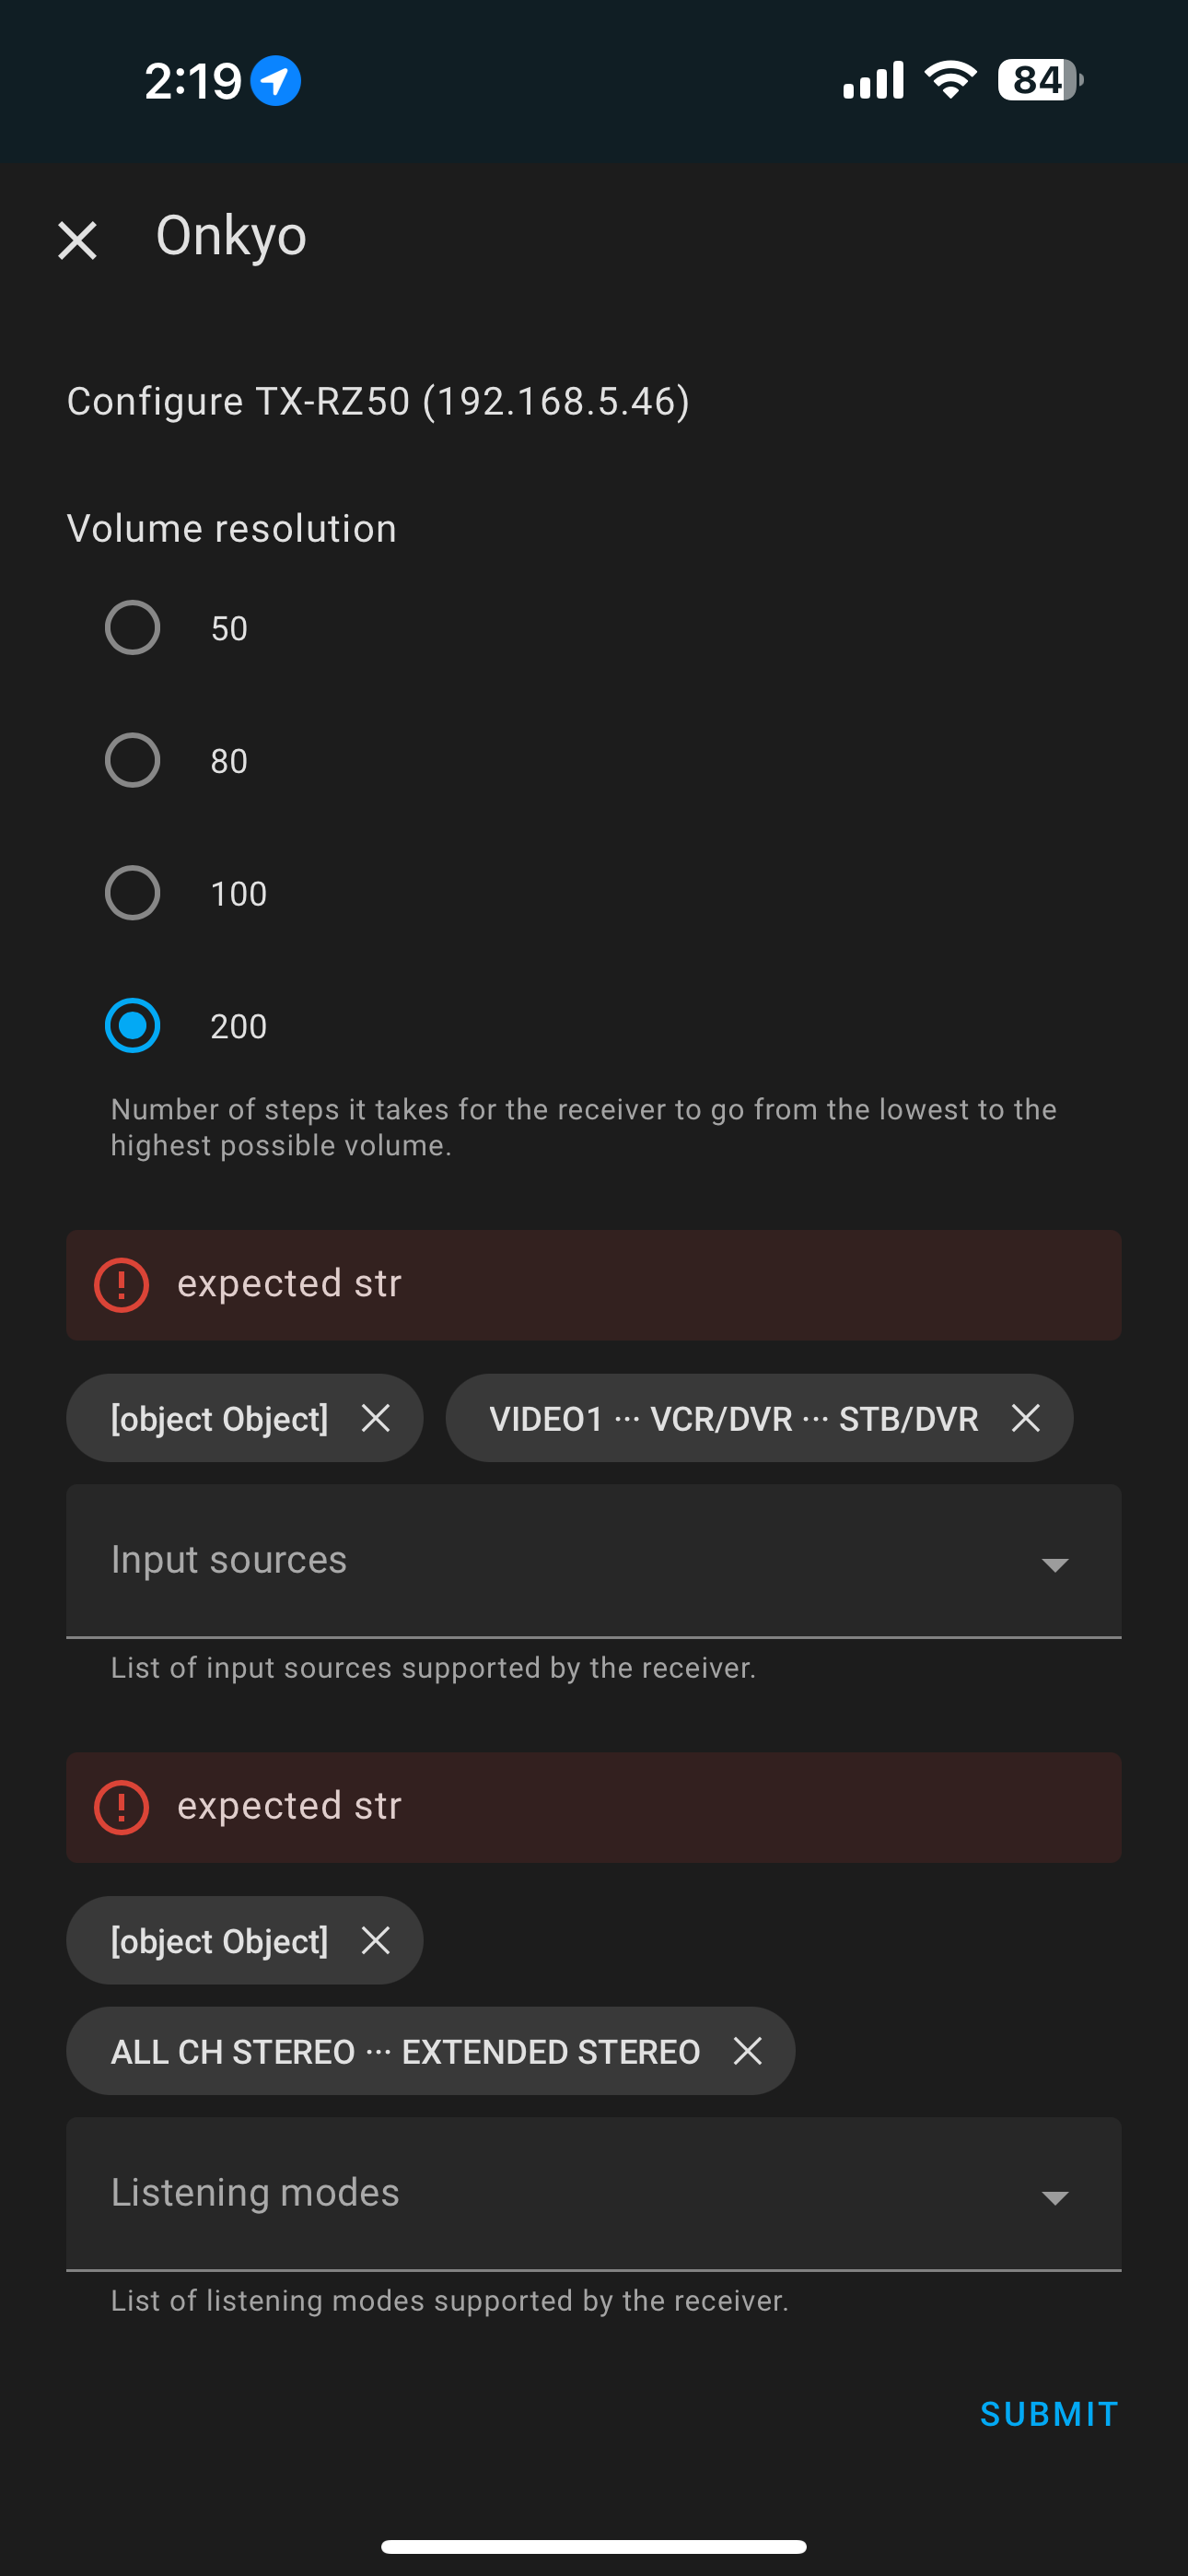This screenshot has height=2576, width=1188.
Task: Tap the Listening modes field label
Action: click(255, 2192)
